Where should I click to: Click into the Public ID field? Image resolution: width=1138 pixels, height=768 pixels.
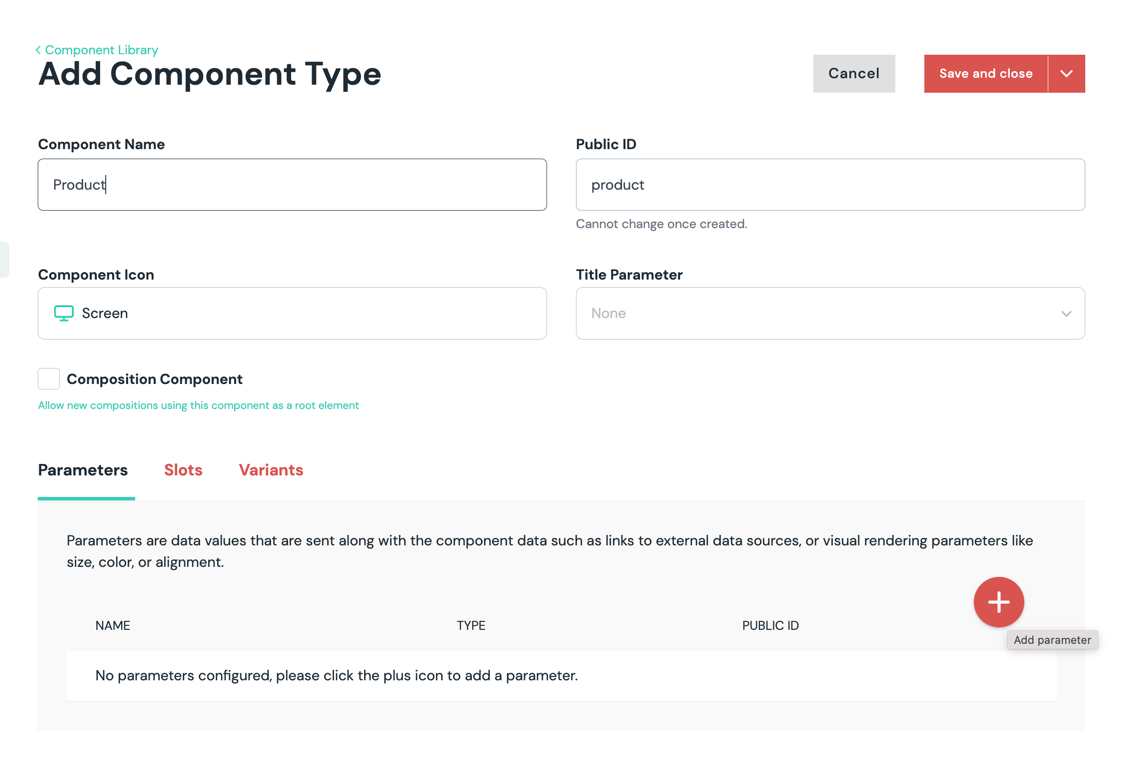click(830, 185)
